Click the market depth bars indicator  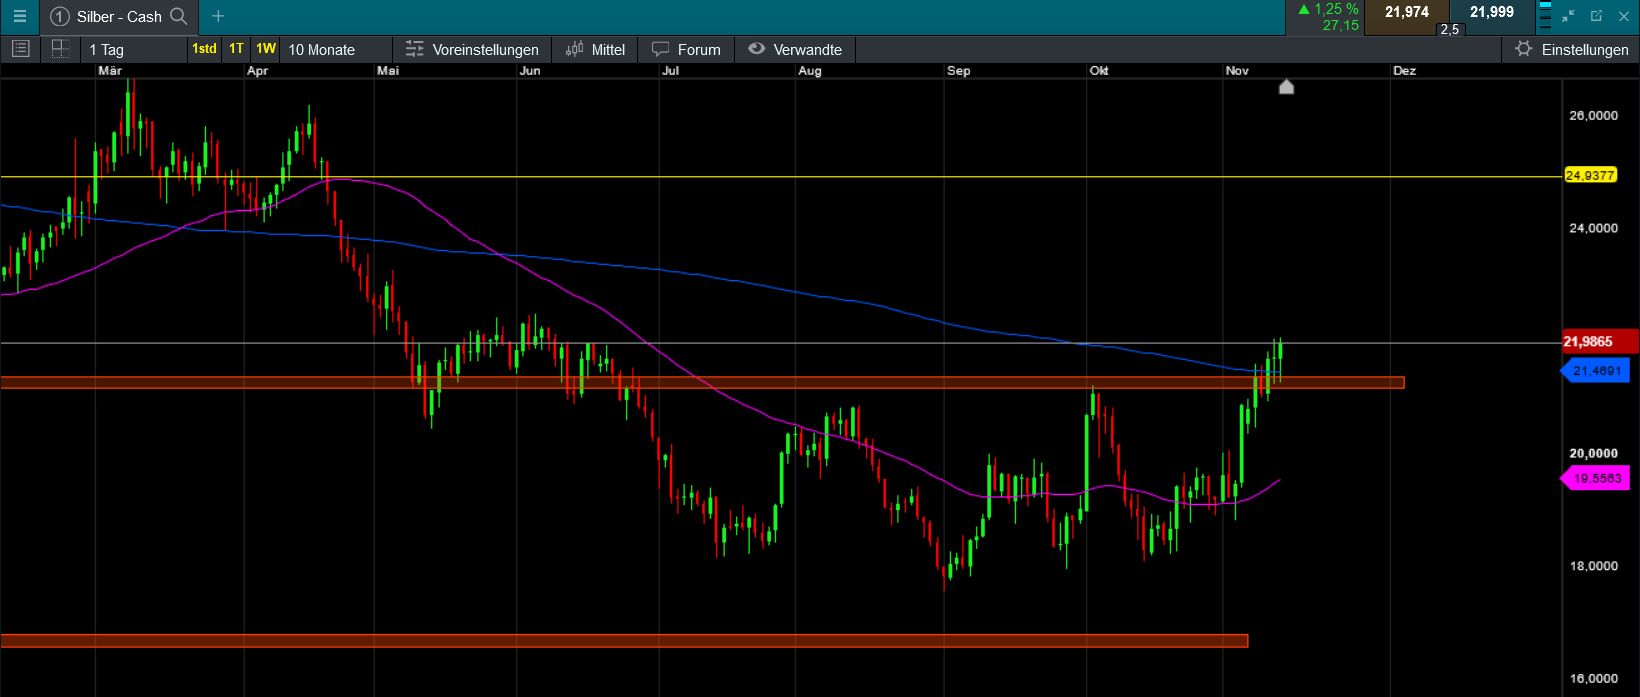1545,16
